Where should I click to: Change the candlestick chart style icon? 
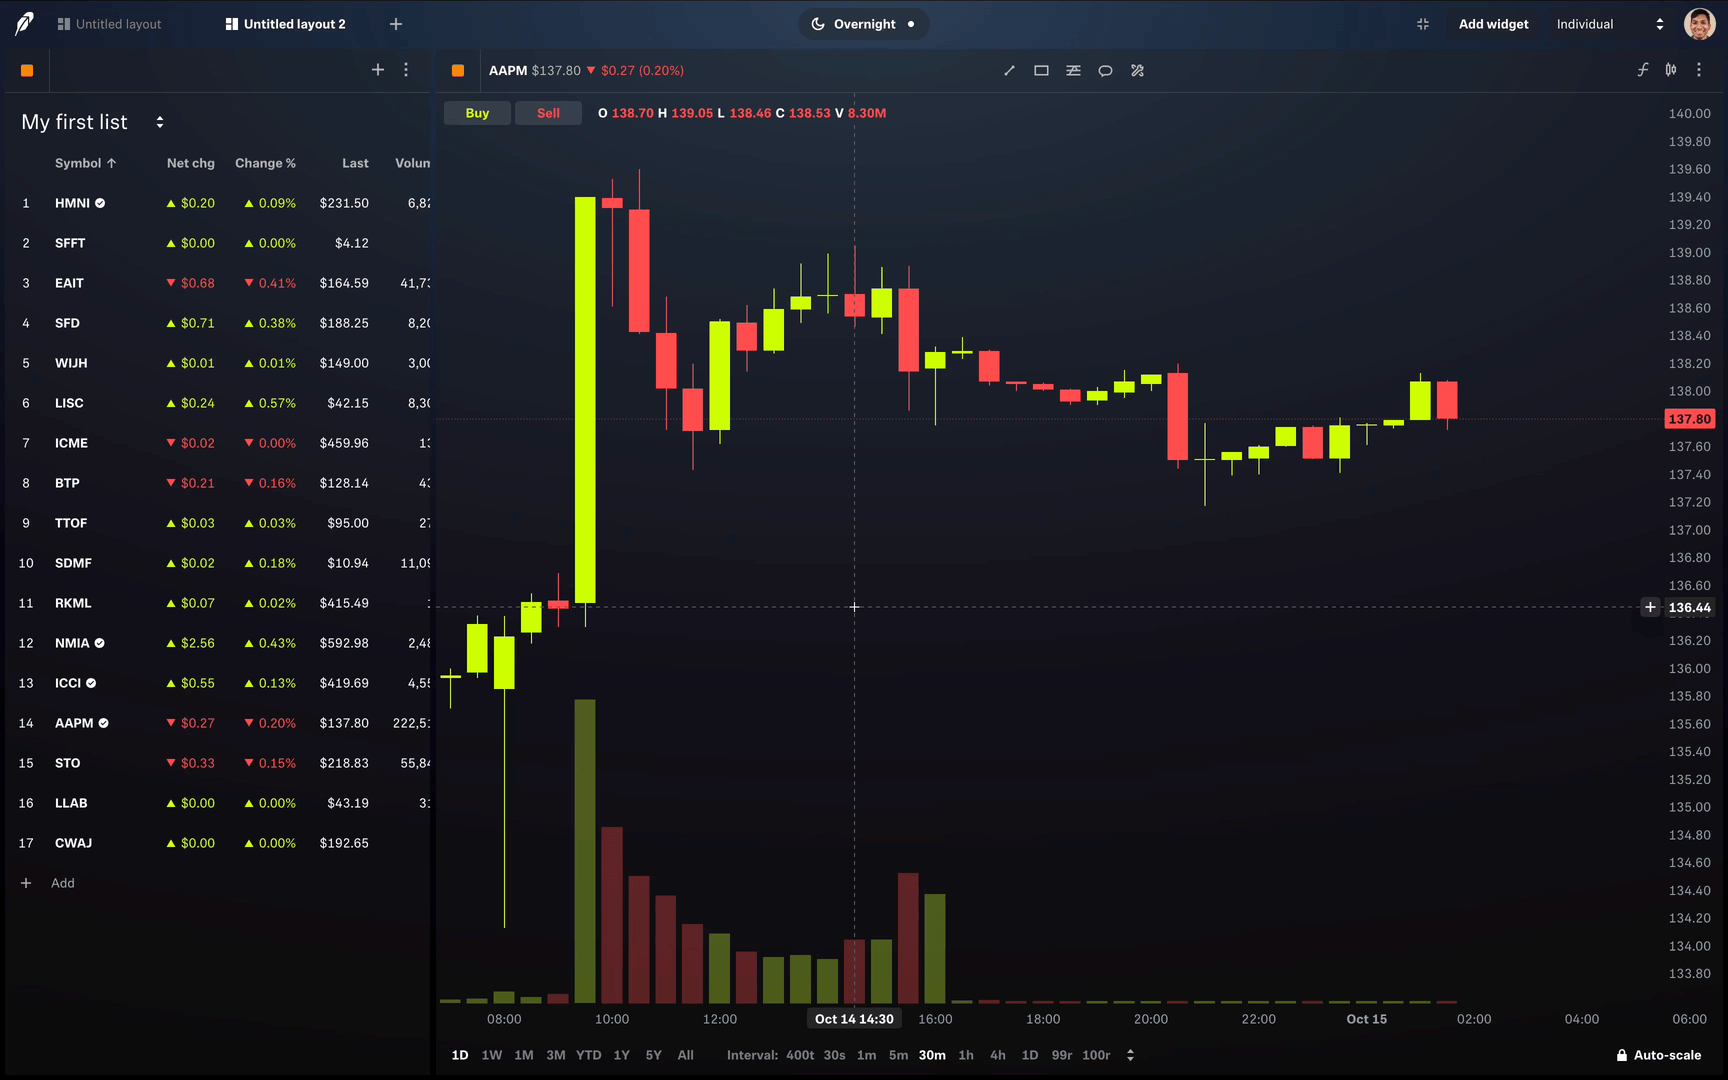click(x=1671, y=70)
